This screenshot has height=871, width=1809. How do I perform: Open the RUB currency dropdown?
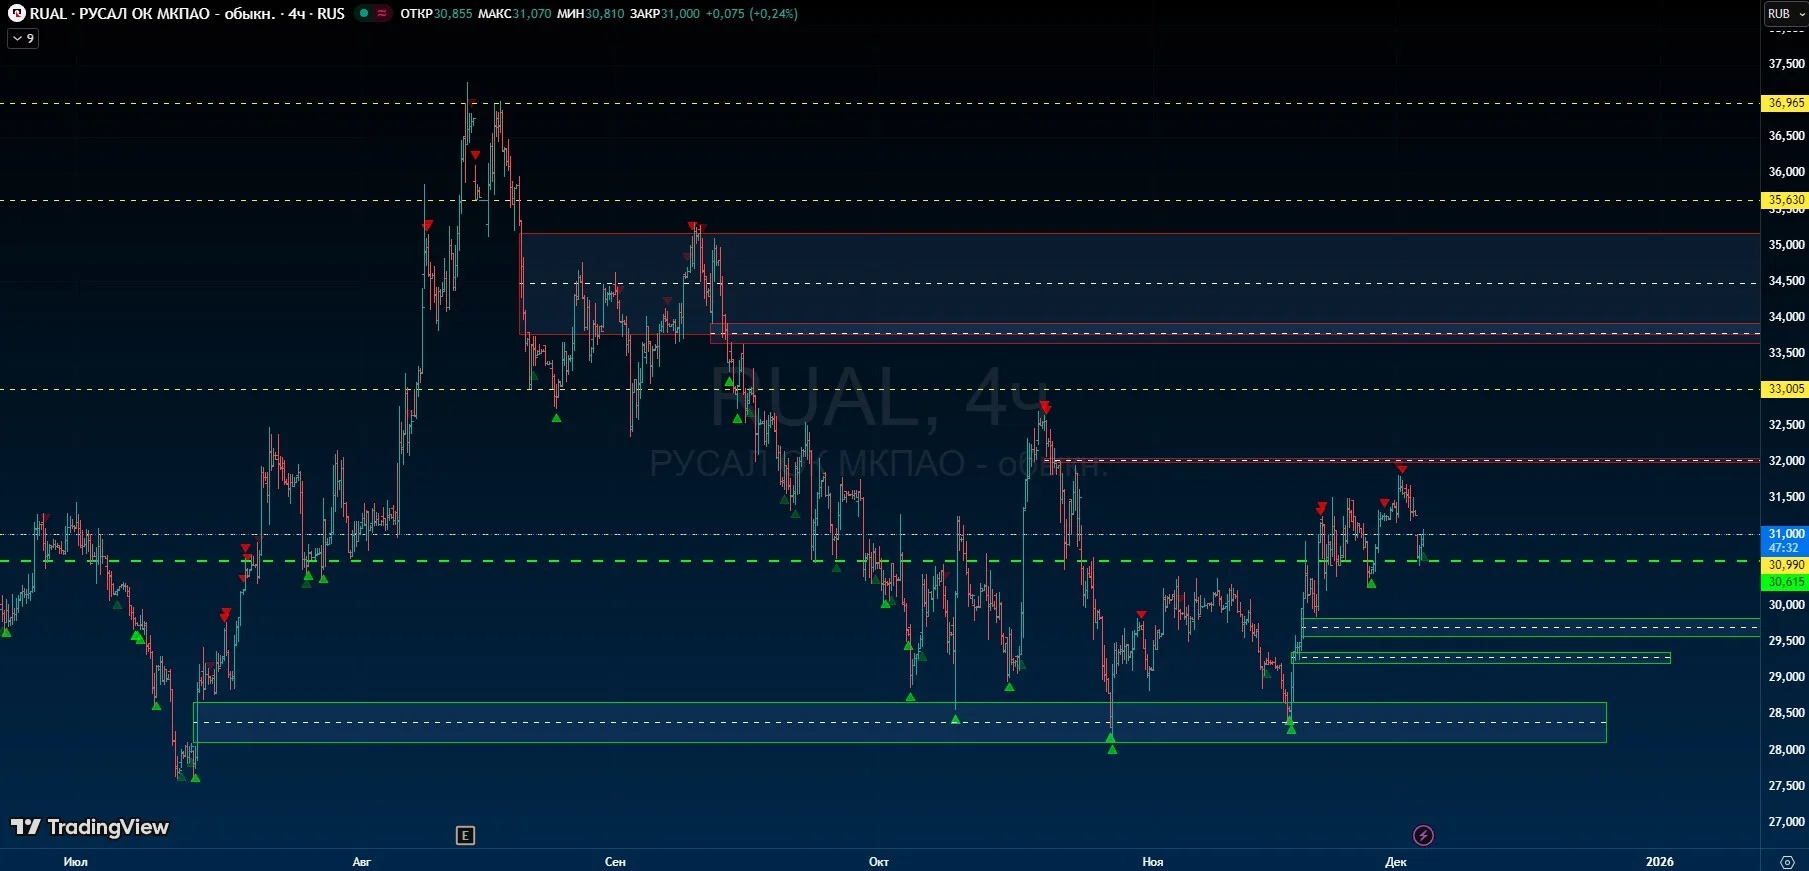pos(1785,14)
